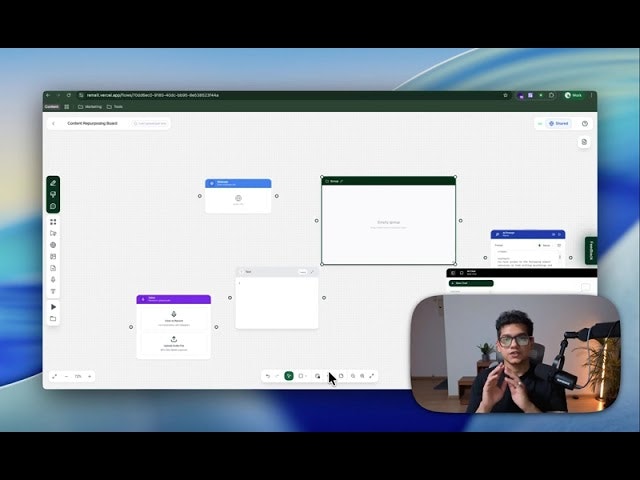Click zoom in magnifier in bottom toolbar
This screenshot has width=640, height=480.
(x=362, y=376)
